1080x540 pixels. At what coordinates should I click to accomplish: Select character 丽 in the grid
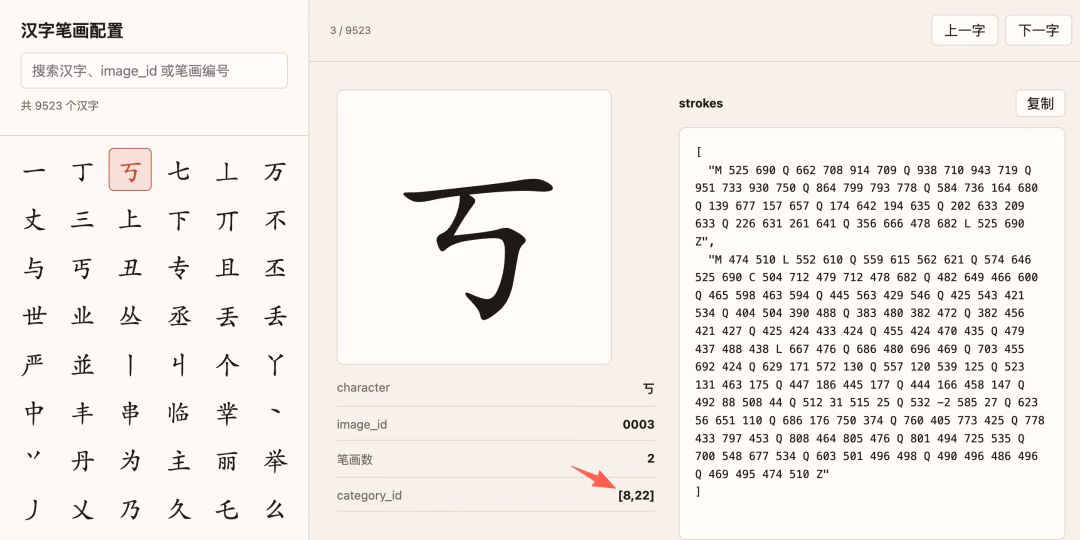click(227, 461)
